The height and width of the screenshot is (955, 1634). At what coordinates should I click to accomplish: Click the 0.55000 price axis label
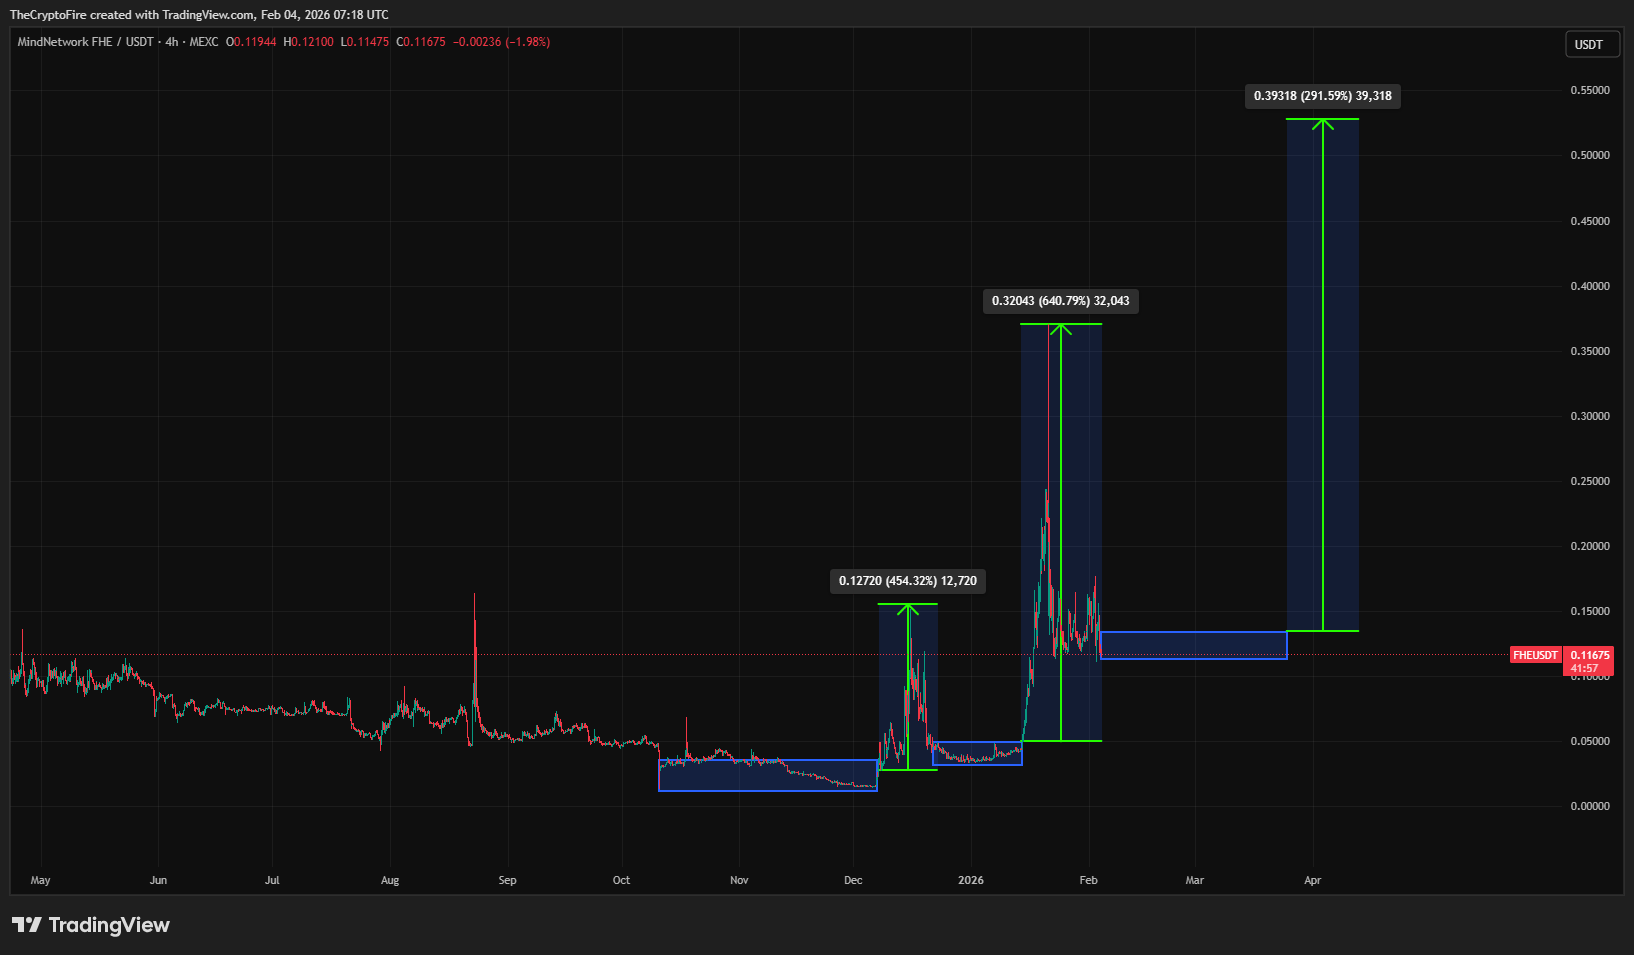point(1590,90)
